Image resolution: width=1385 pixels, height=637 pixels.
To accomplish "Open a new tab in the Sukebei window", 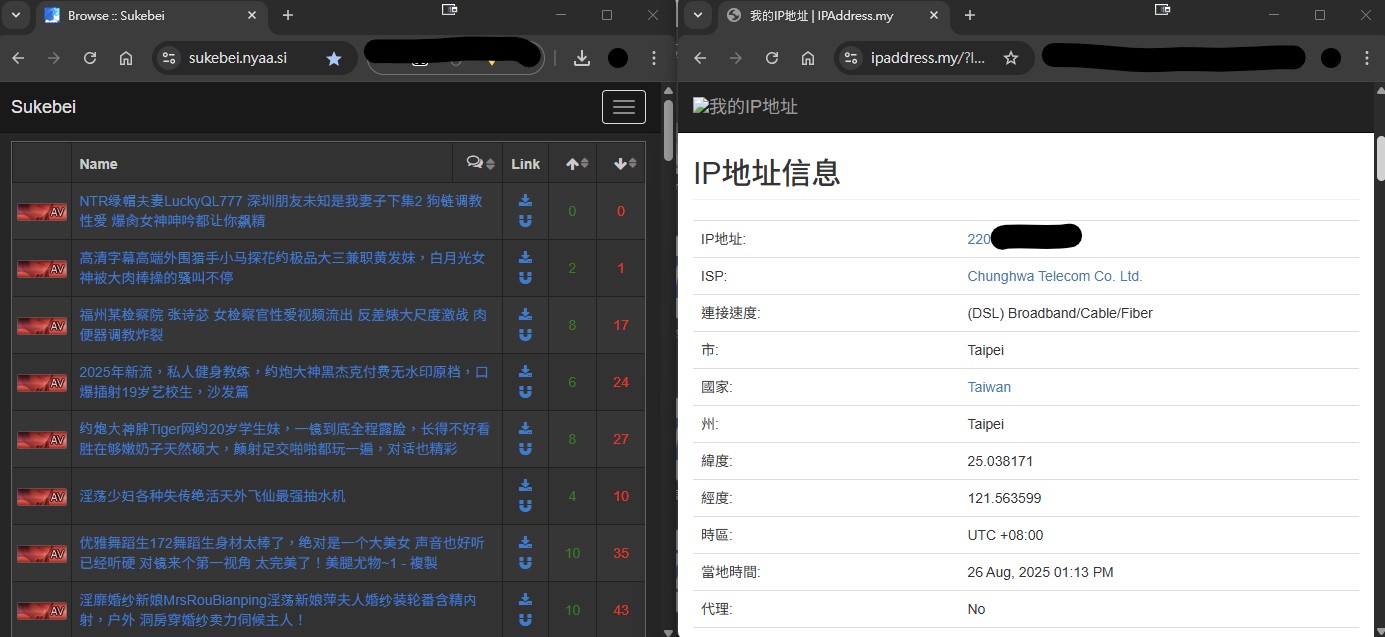I will [288, 15].
